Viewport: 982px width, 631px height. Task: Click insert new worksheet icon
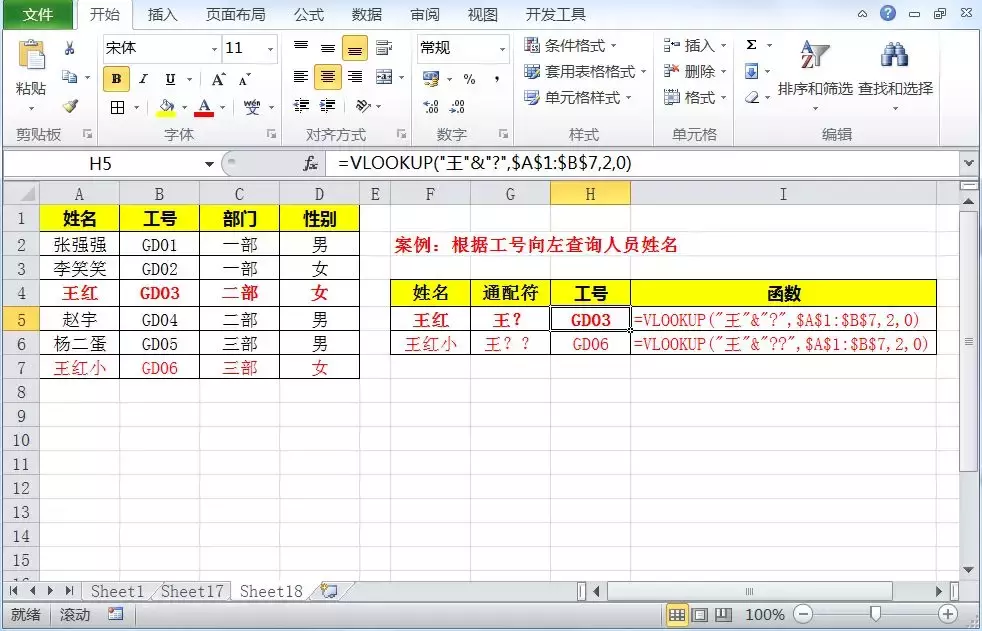[329, 591]
